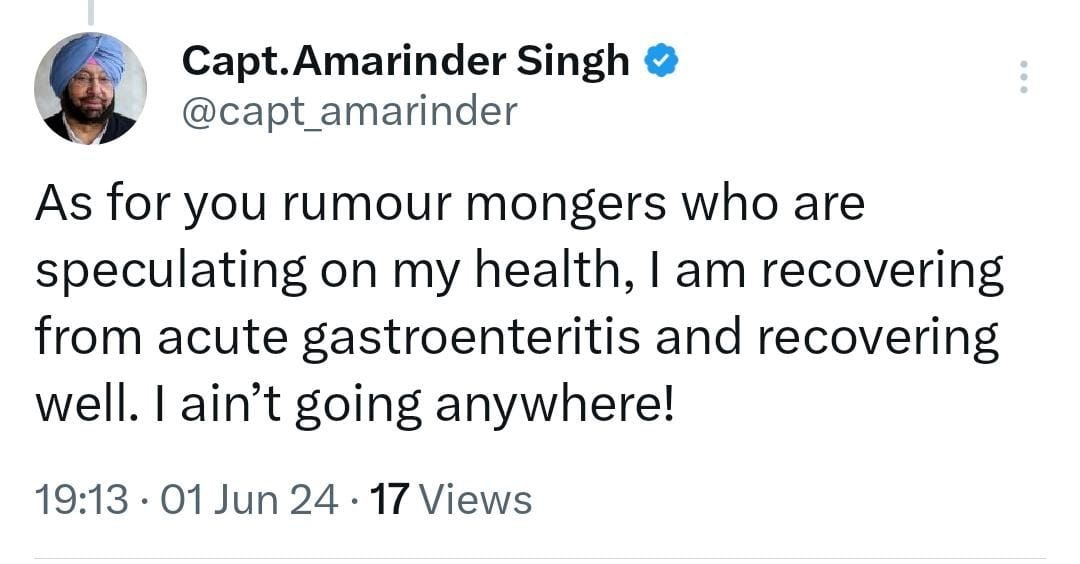Click the Views label

477,498
